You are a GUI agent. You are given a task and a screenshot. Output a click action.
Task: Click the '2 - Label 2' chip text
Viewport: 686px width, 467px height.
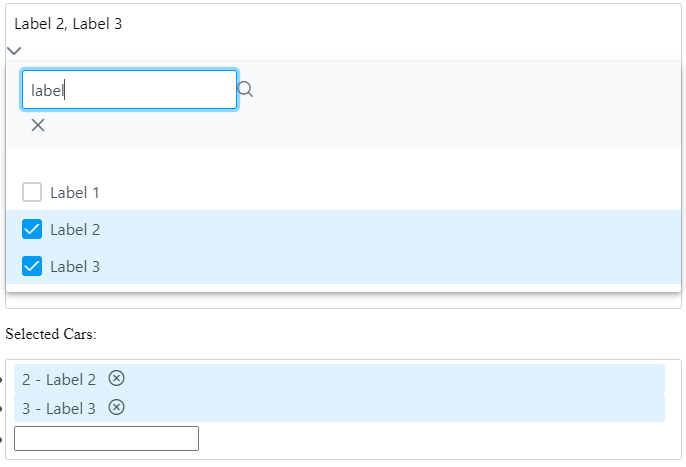click(x=59, y=379)
